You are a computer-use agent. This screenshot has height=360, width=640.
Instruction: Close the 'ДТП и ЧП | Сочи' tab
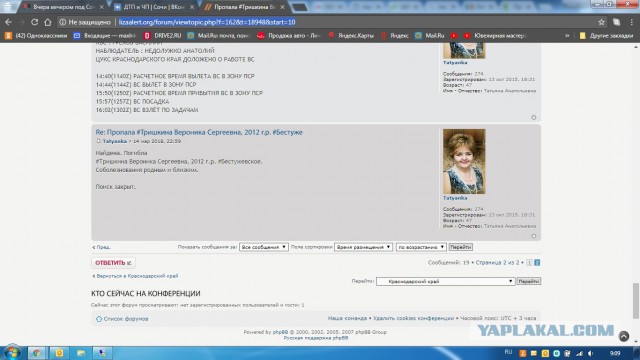(x=192, y=7)
